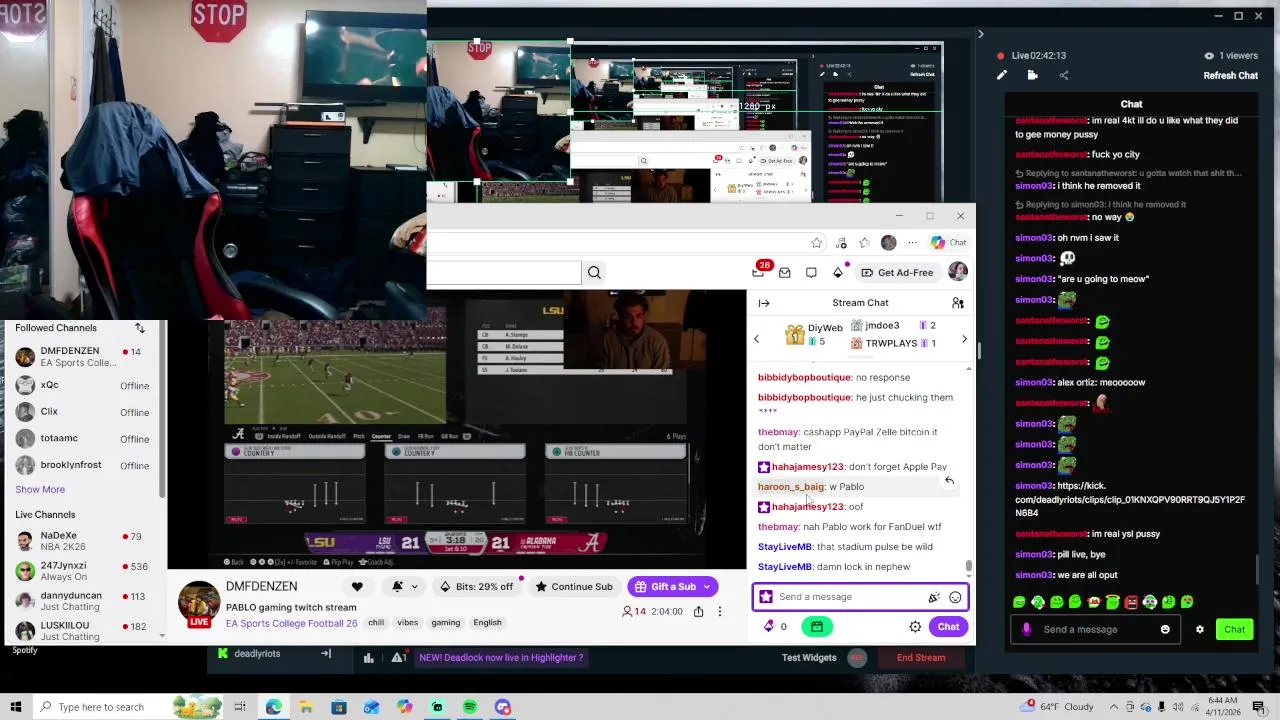This screenshot has height=720, width=1280.
Task: Click the camera clip icon beside the pencil
Action: pos(1032,75)
